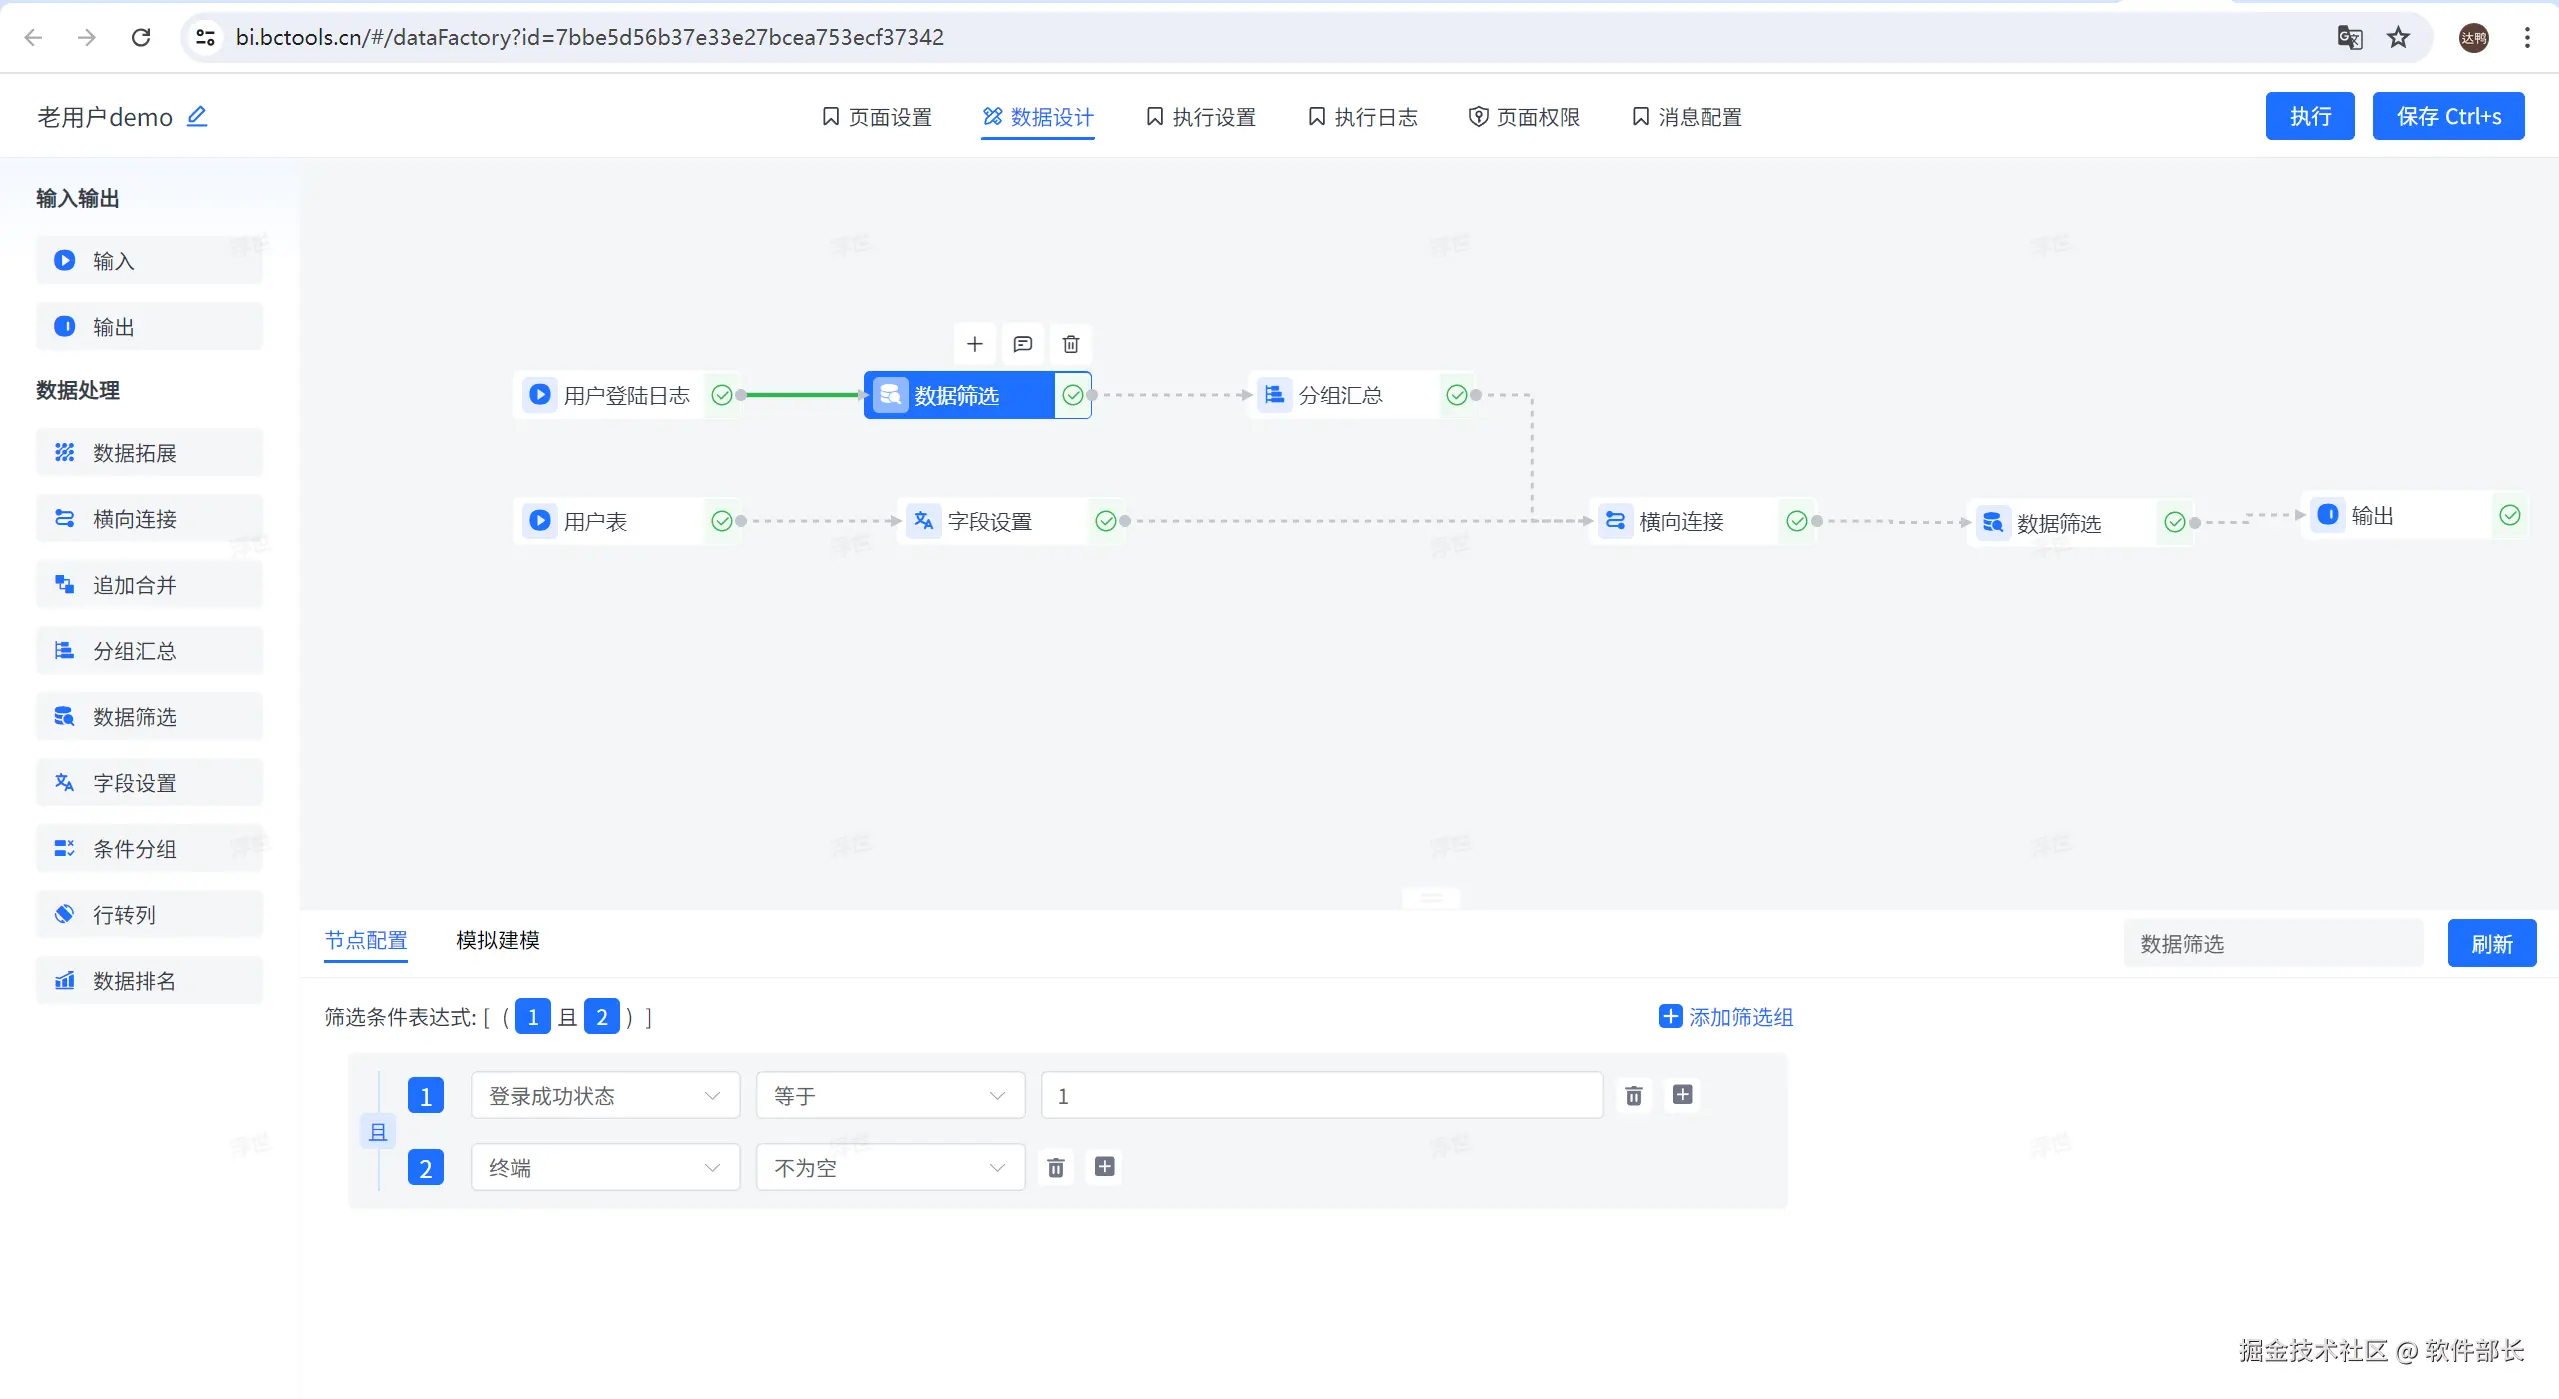Click the pencil icon beside 老用户demo
This screenshot has height=1399, width=2559.
click(197, 116)
